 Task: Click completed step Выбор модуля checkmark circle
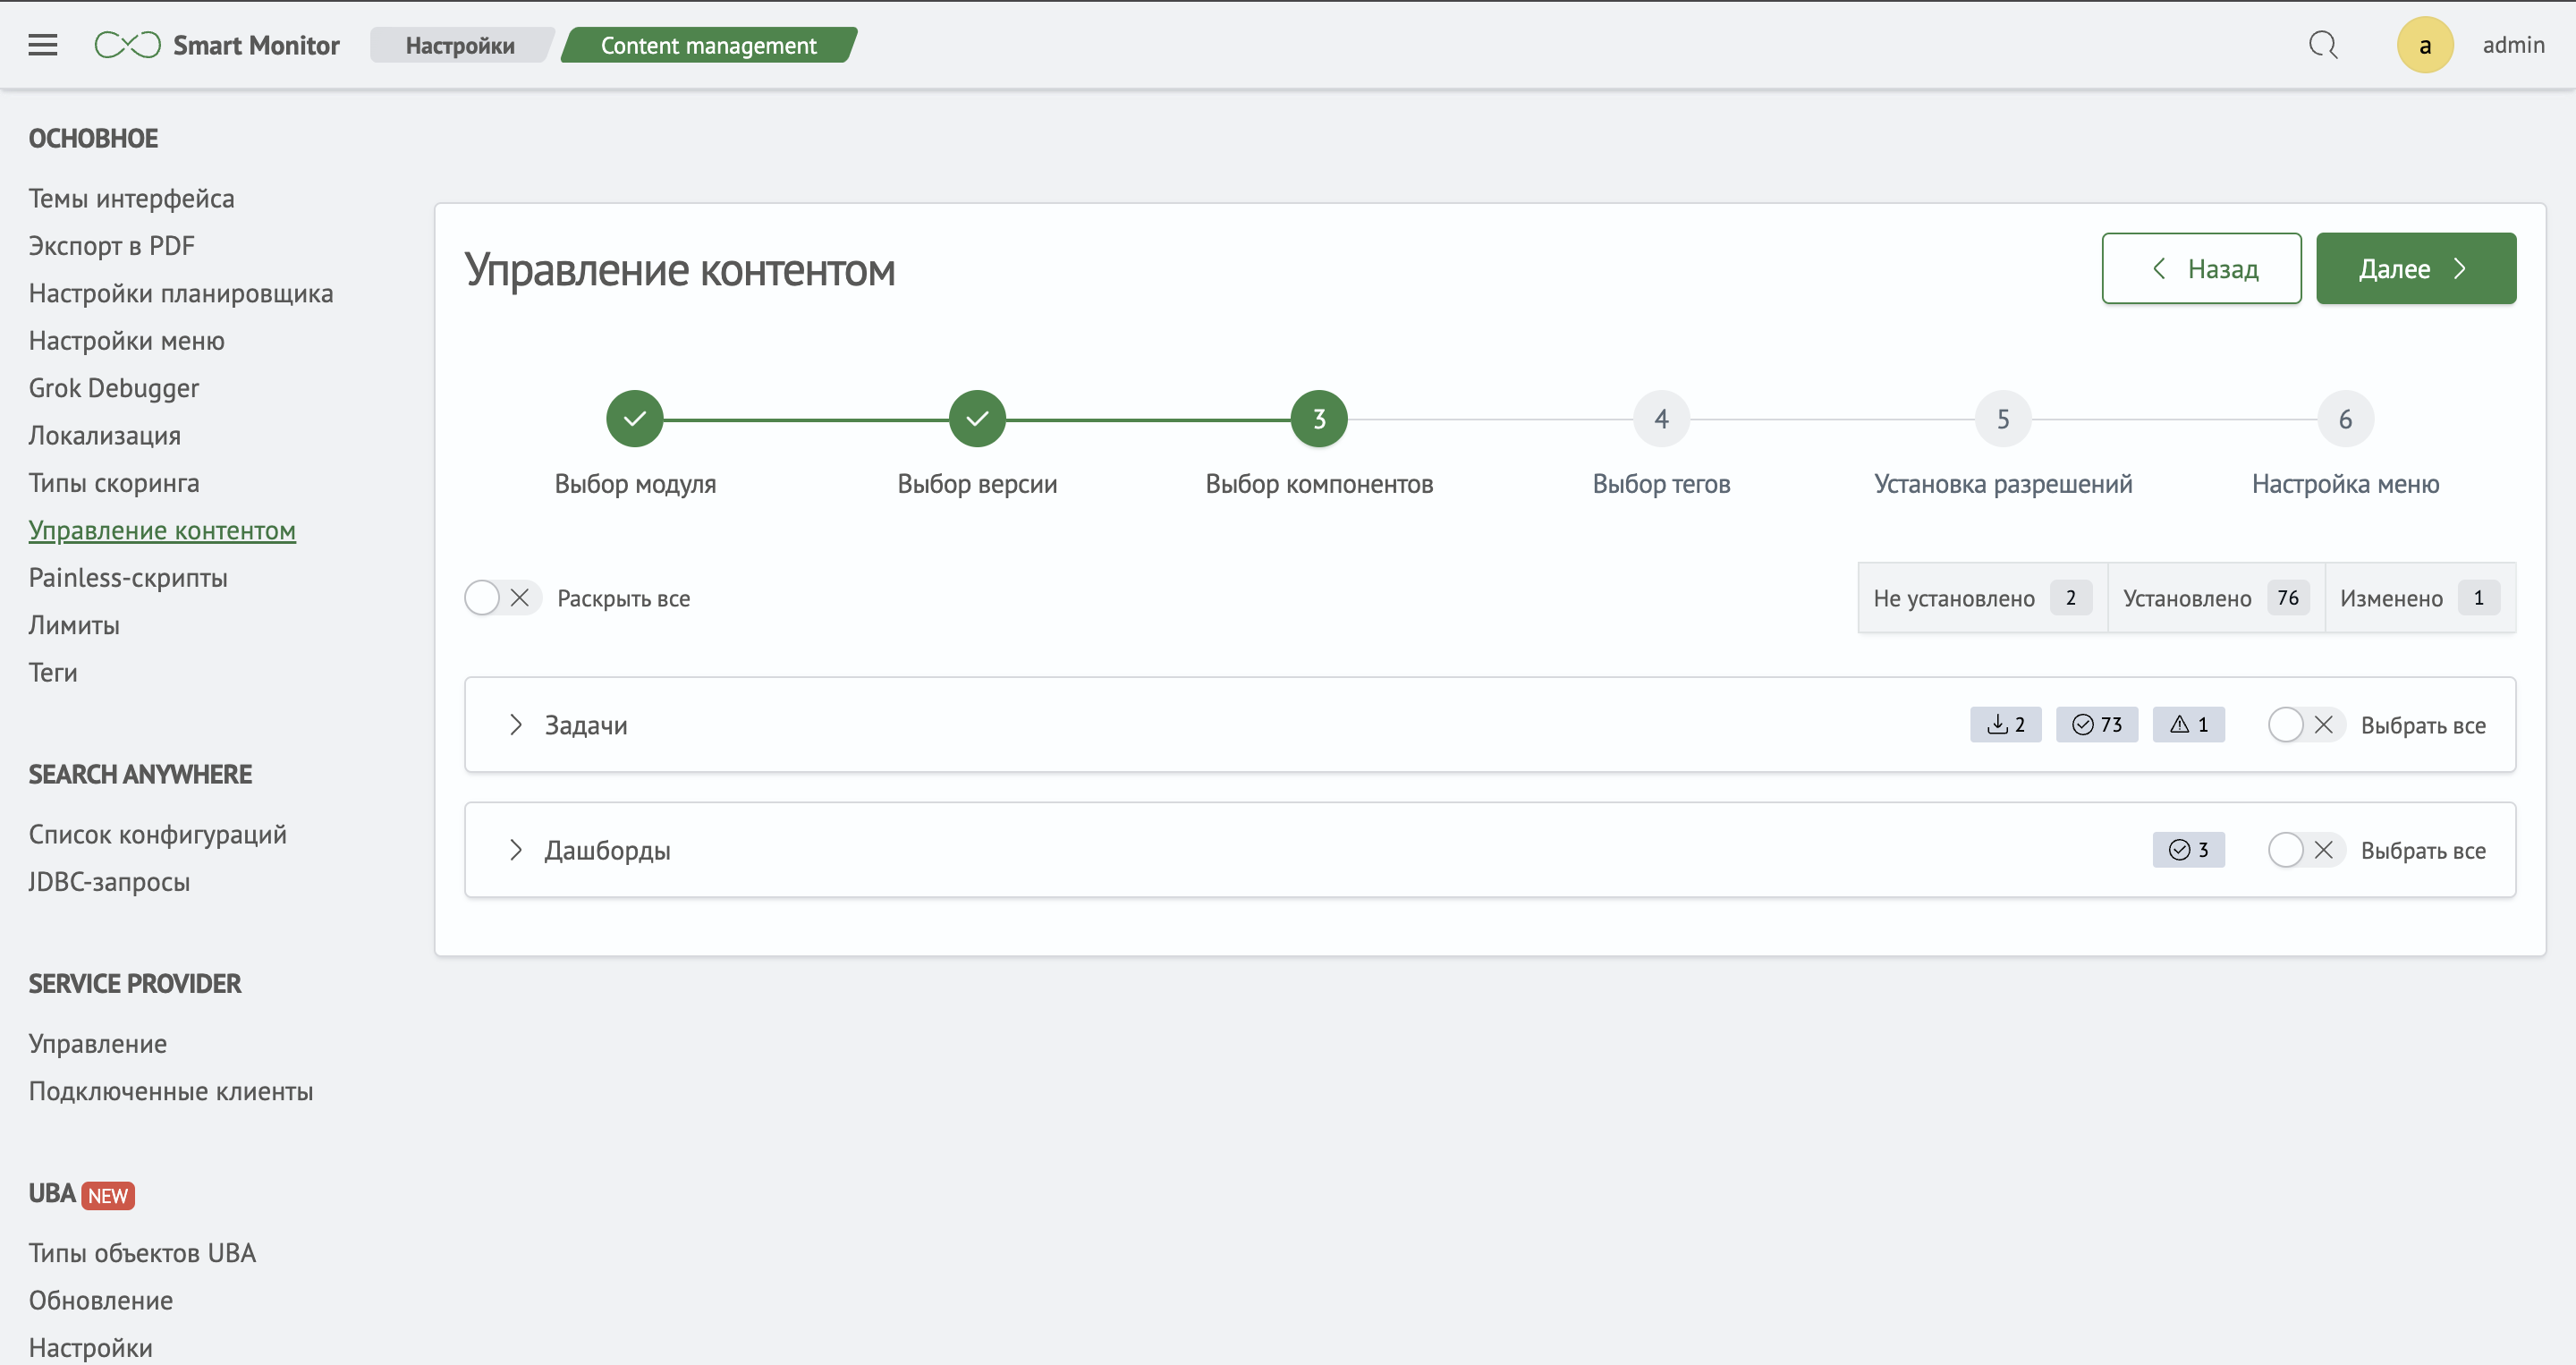(635, 419)
